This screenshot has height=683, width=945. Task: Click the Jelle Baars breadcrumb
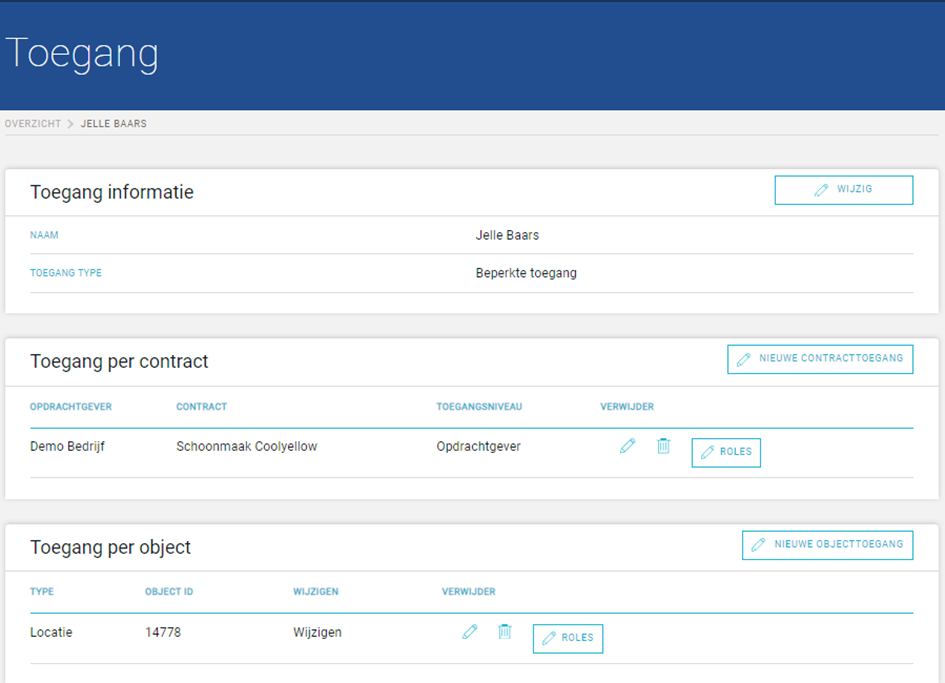[x=114, y=124]
